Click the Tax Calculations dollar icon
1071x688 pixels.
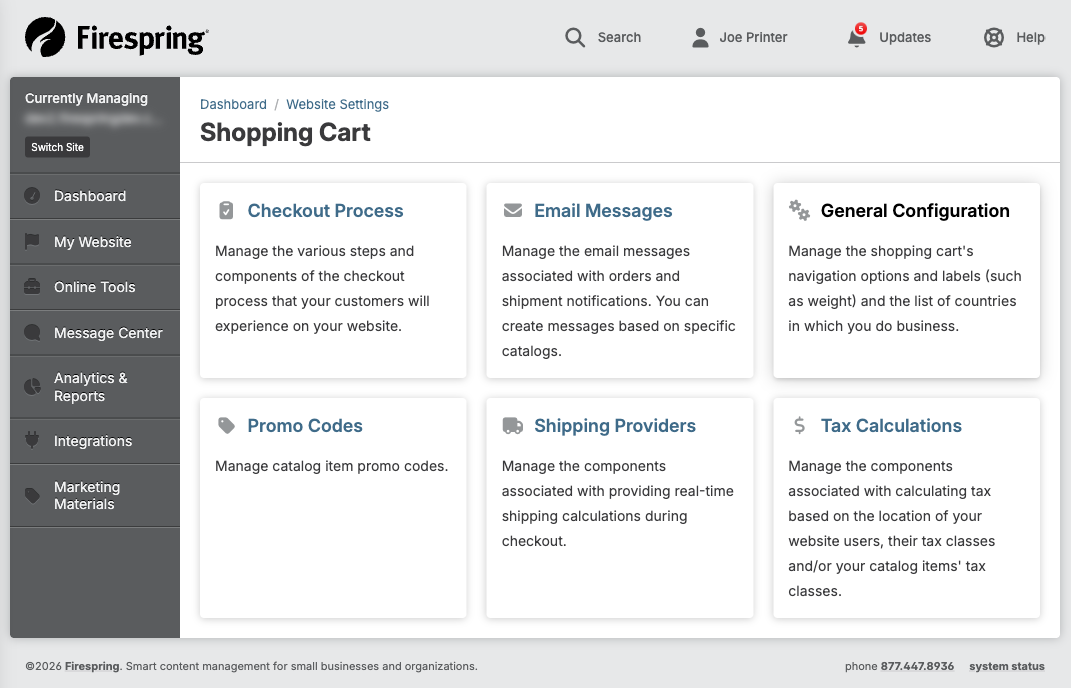click(799, 426)
